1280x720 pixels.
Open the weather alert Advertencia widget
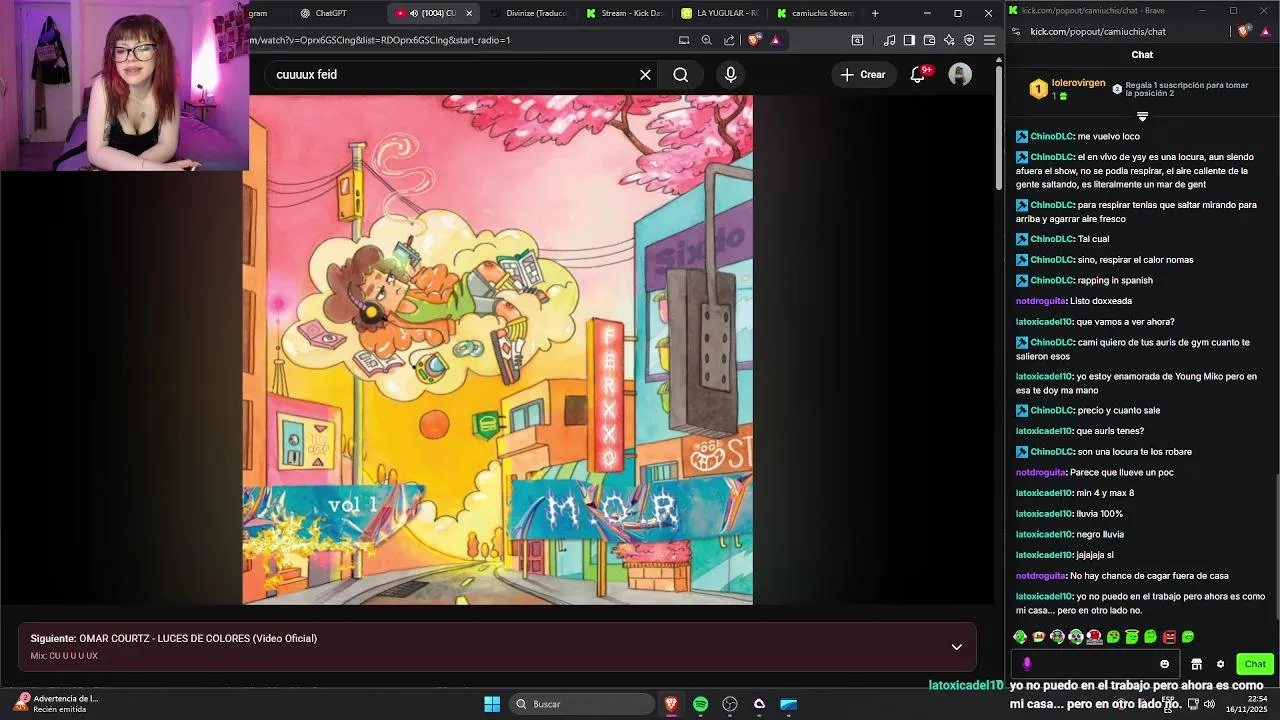point(55,703)
